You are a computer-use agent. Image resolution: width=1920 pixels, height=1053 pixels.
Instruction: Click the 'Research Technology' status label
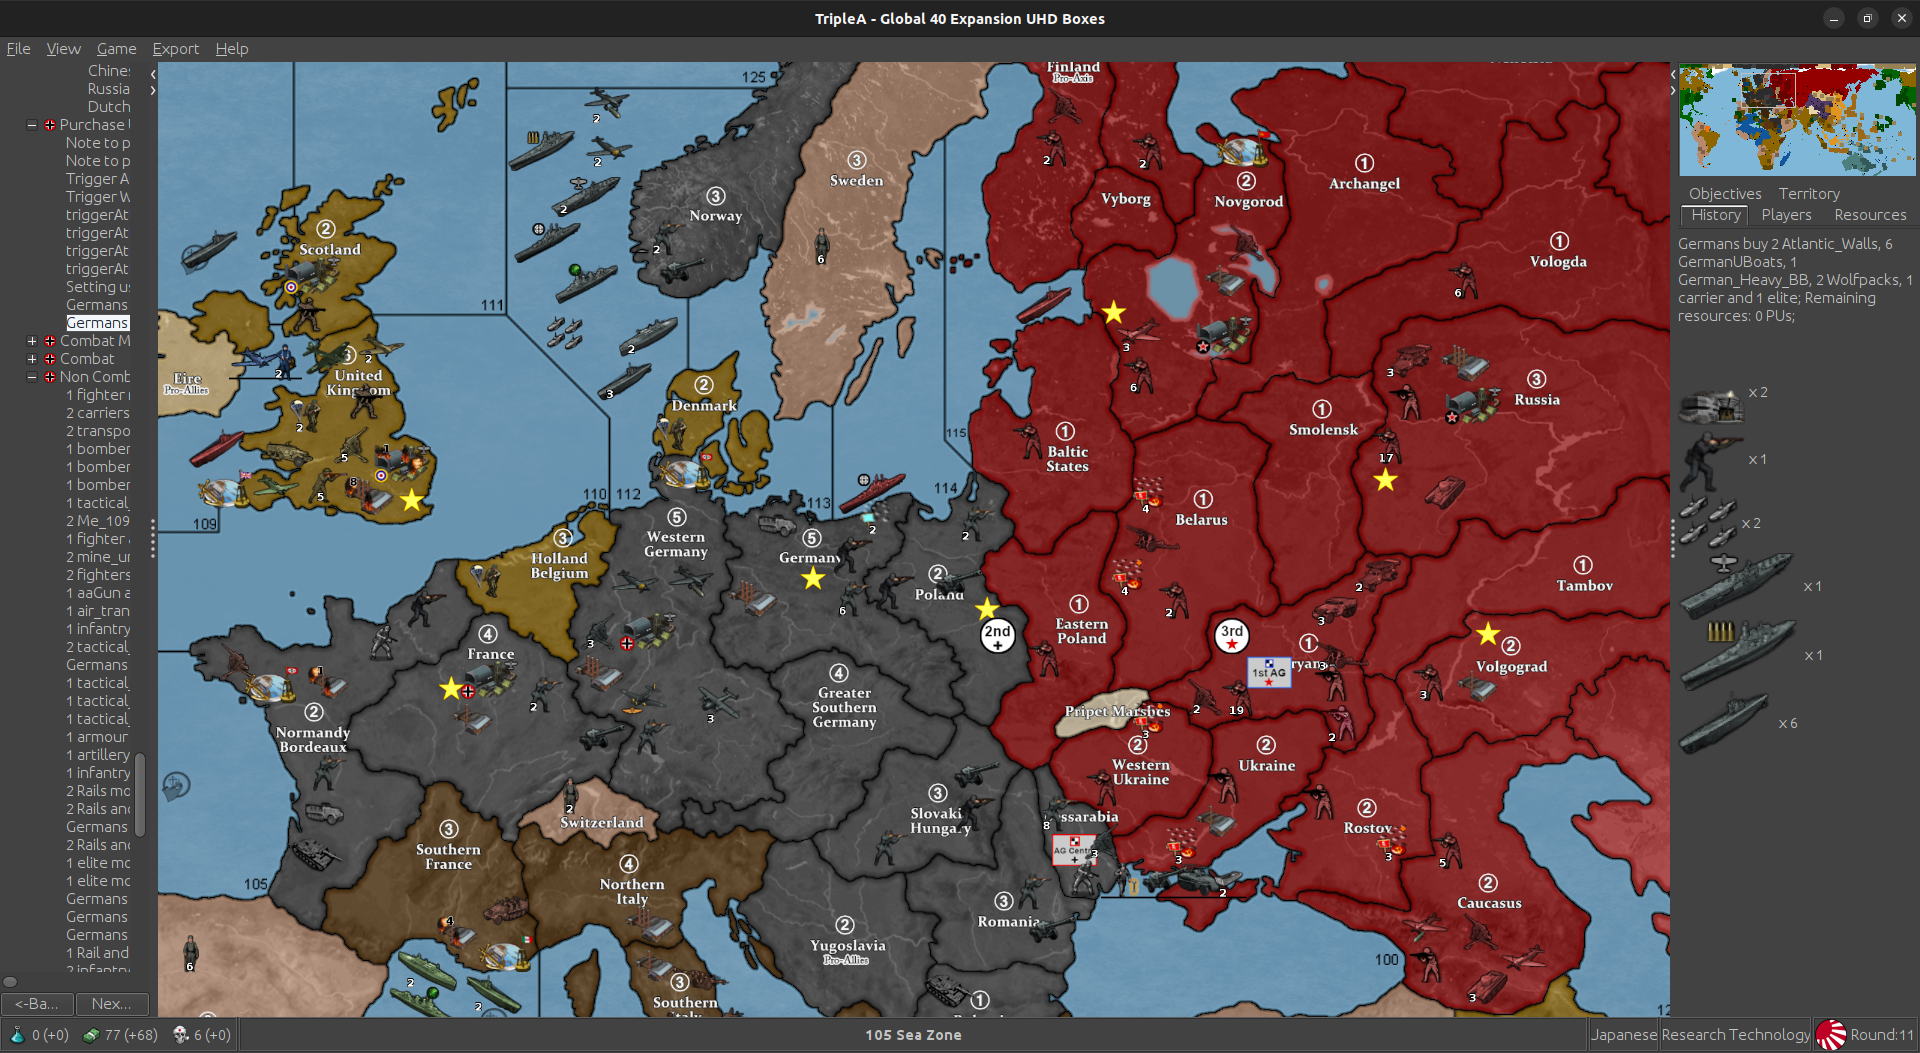click(x=1735, y=1035)
